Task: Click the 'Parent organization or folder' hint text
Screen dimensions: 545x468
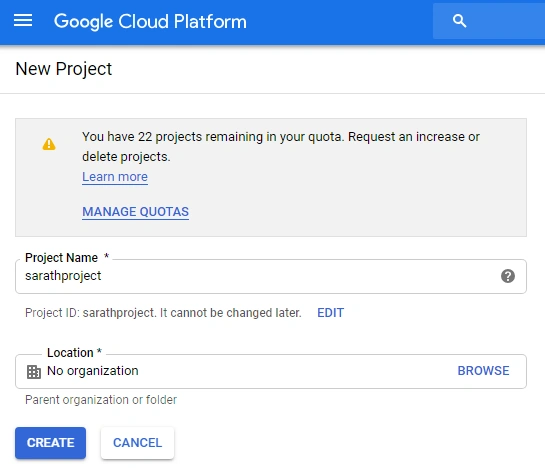Action: pos(101,400)
